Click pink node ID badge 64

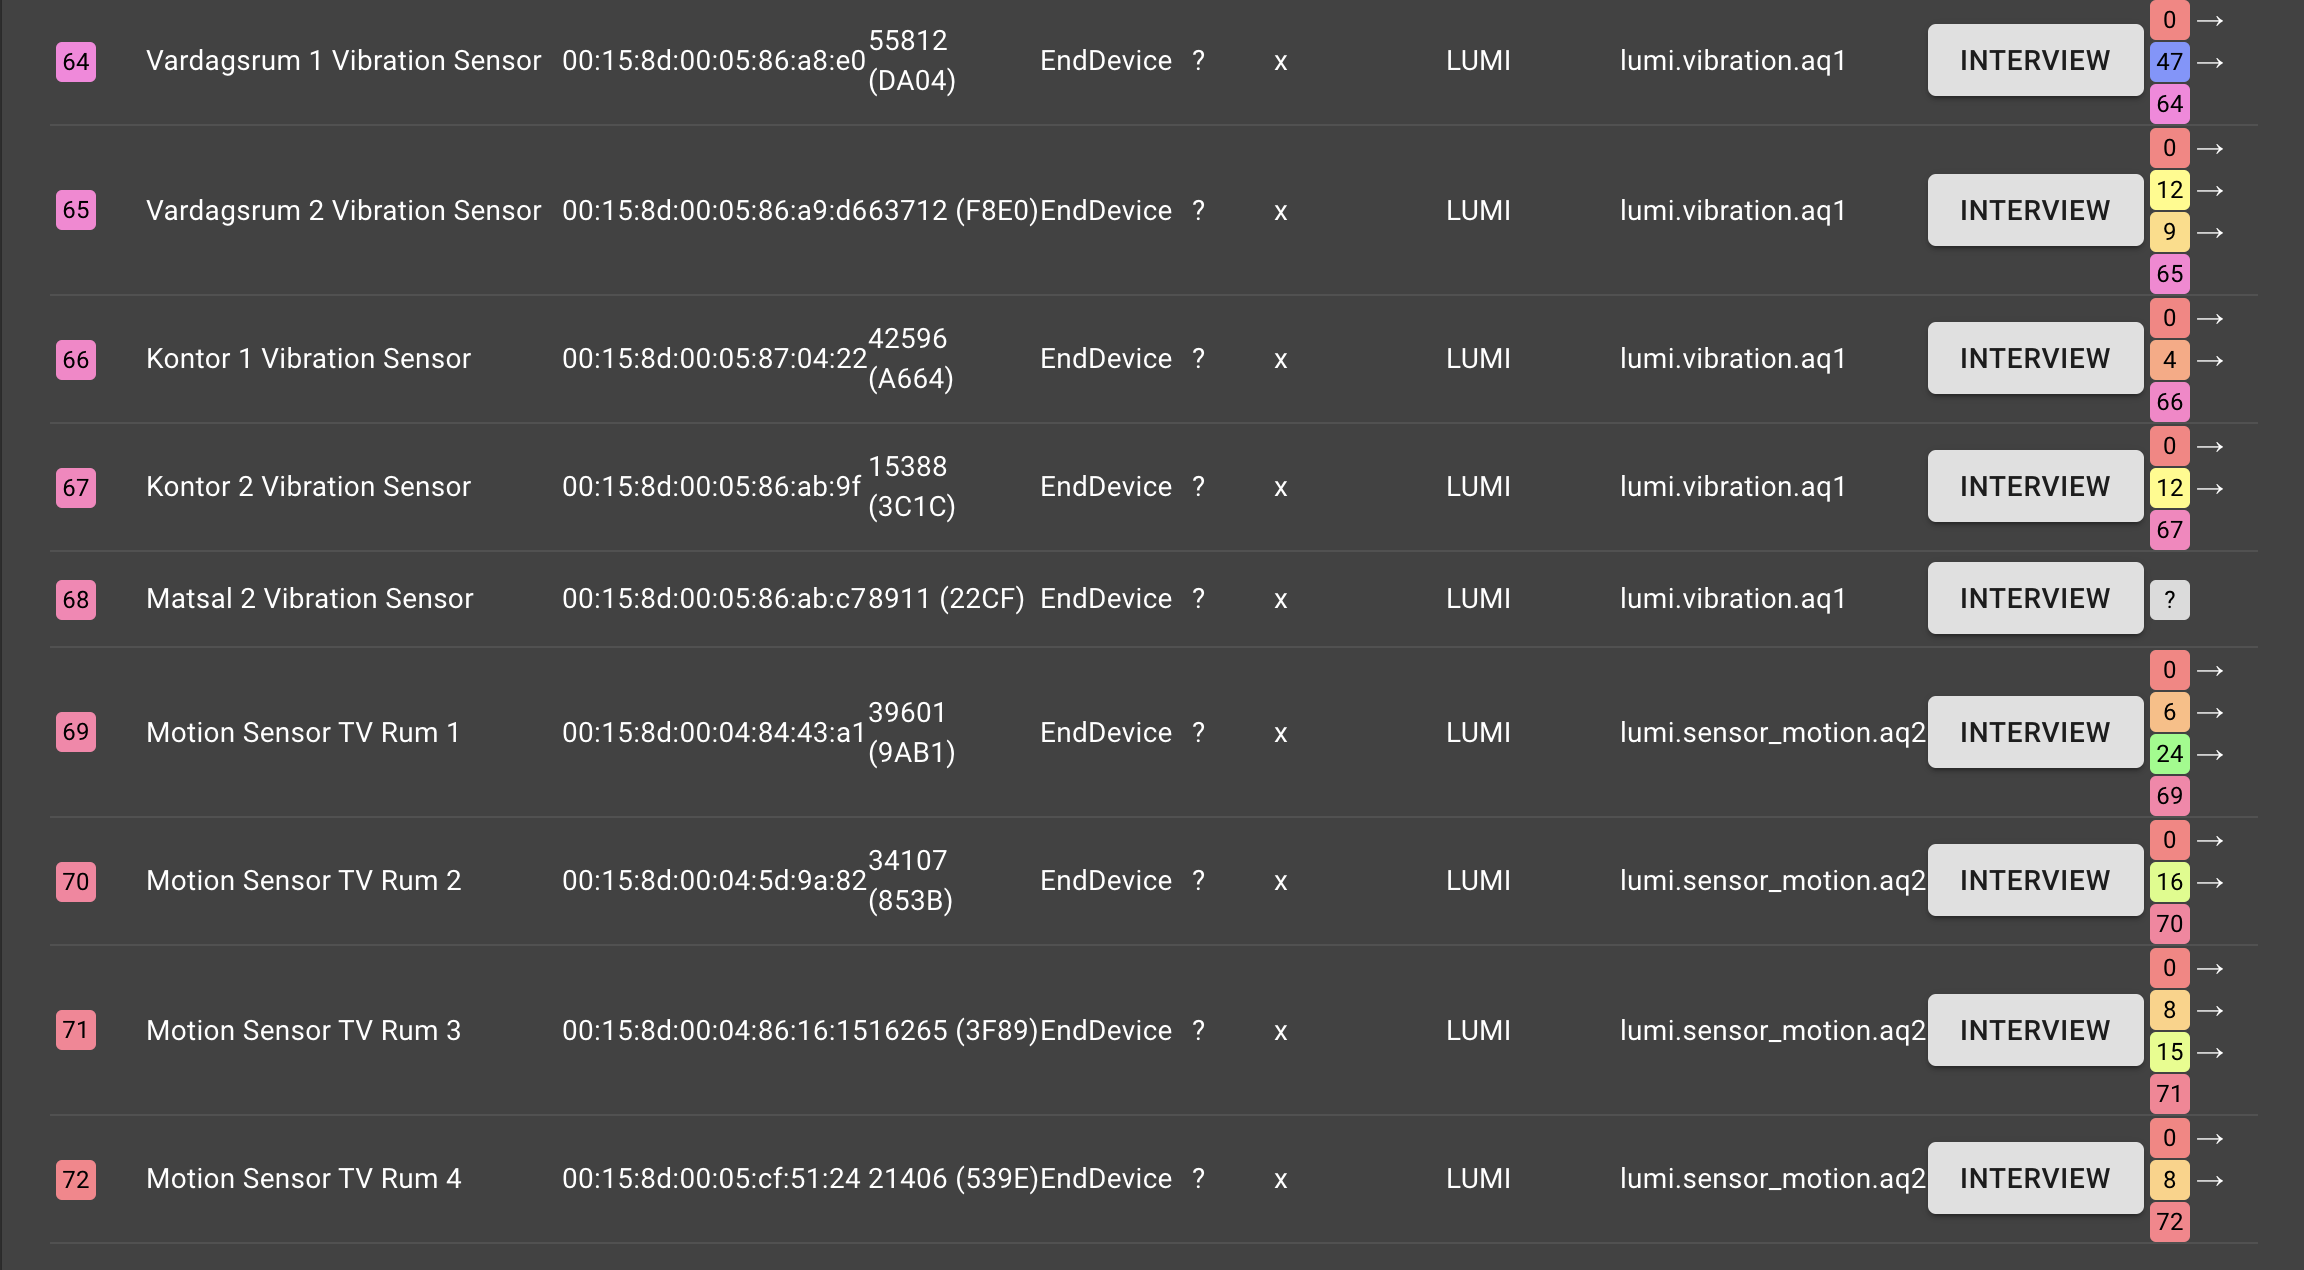pos(76,62)
